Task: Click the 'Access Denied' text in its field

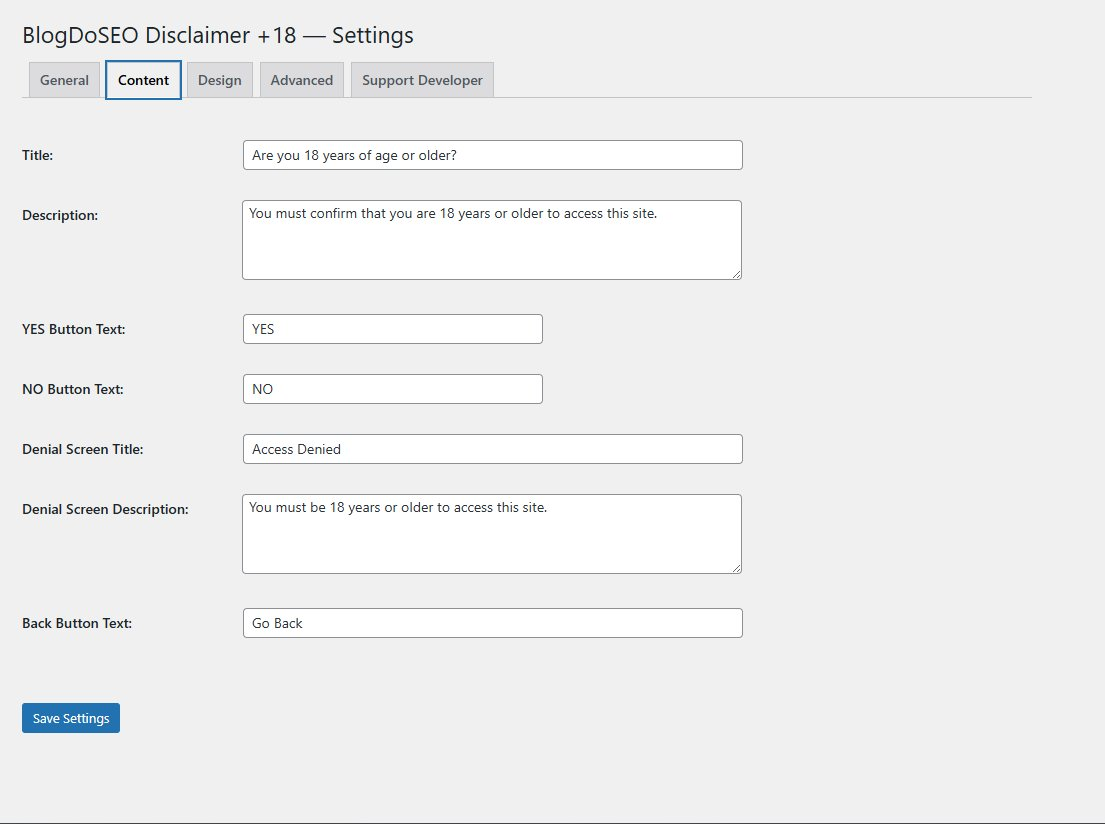Action: [297, 449]
